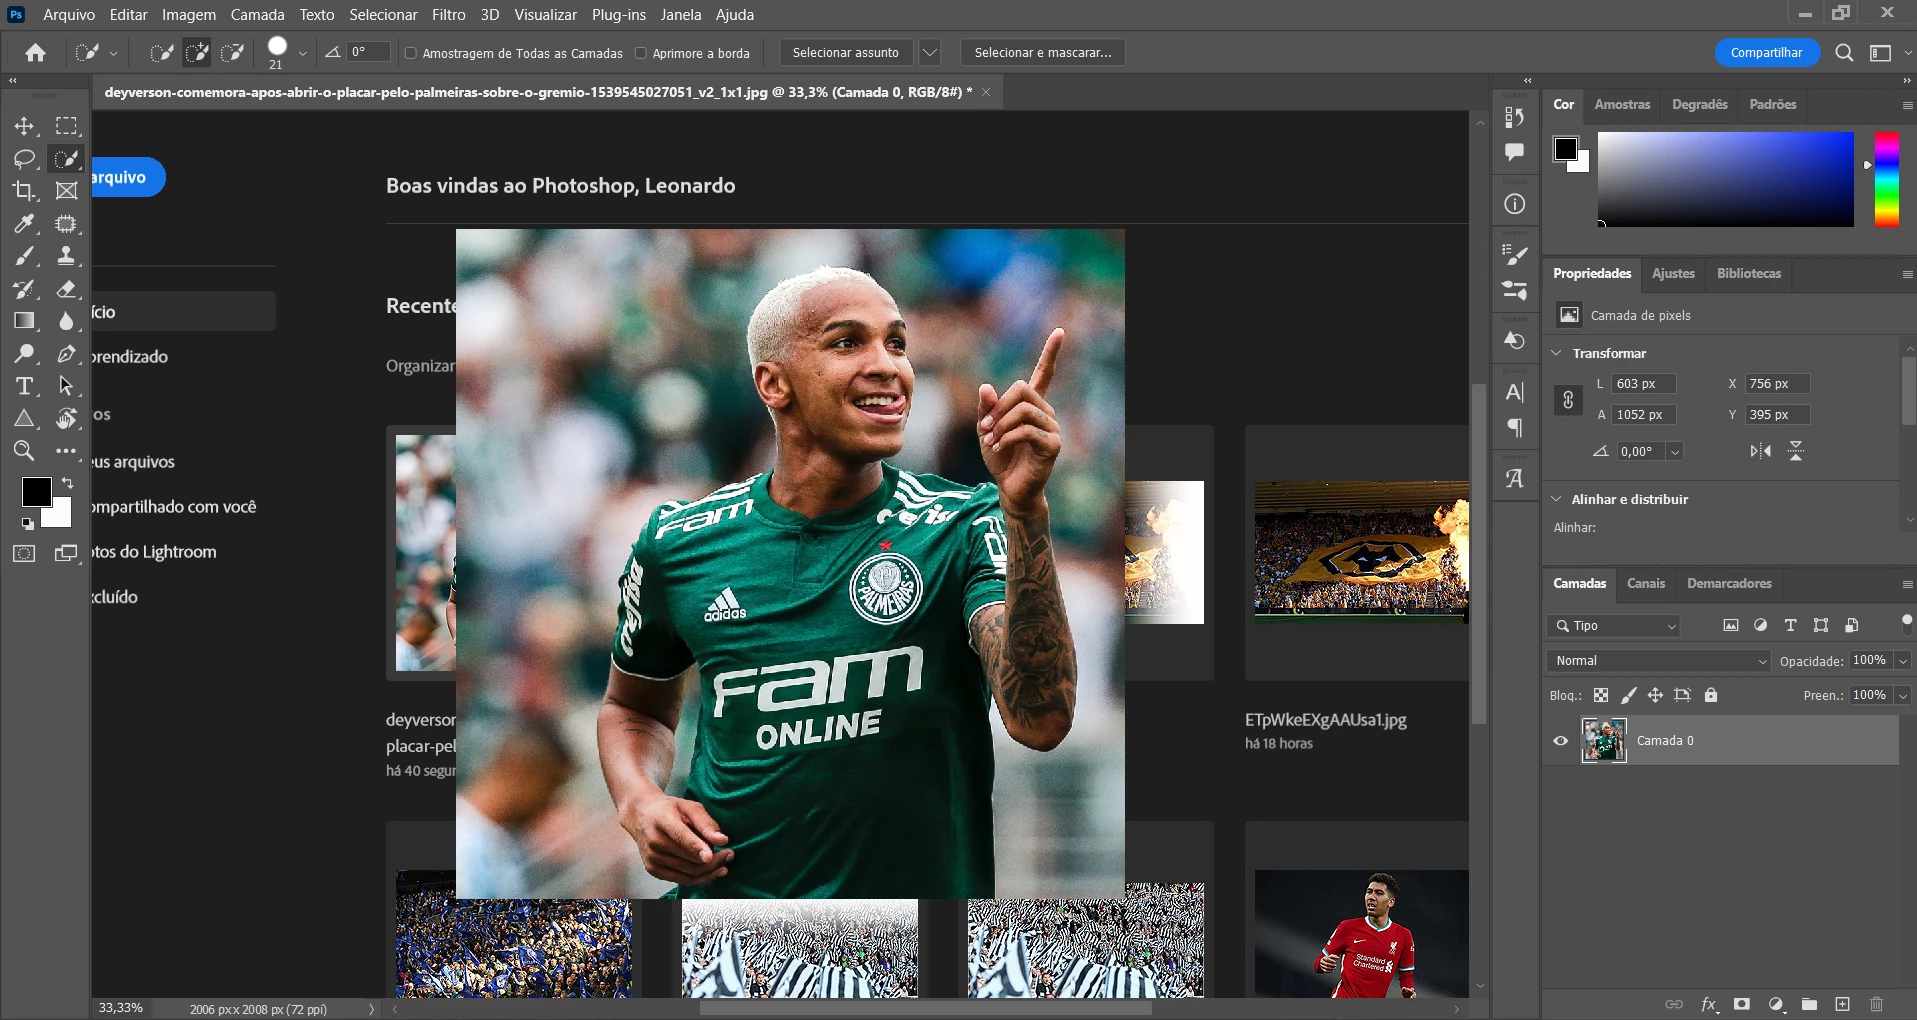Image resolution: width=1917 pixels, height=1020 pixels.
Task: Select the Eraser tool
Action: 66,289
